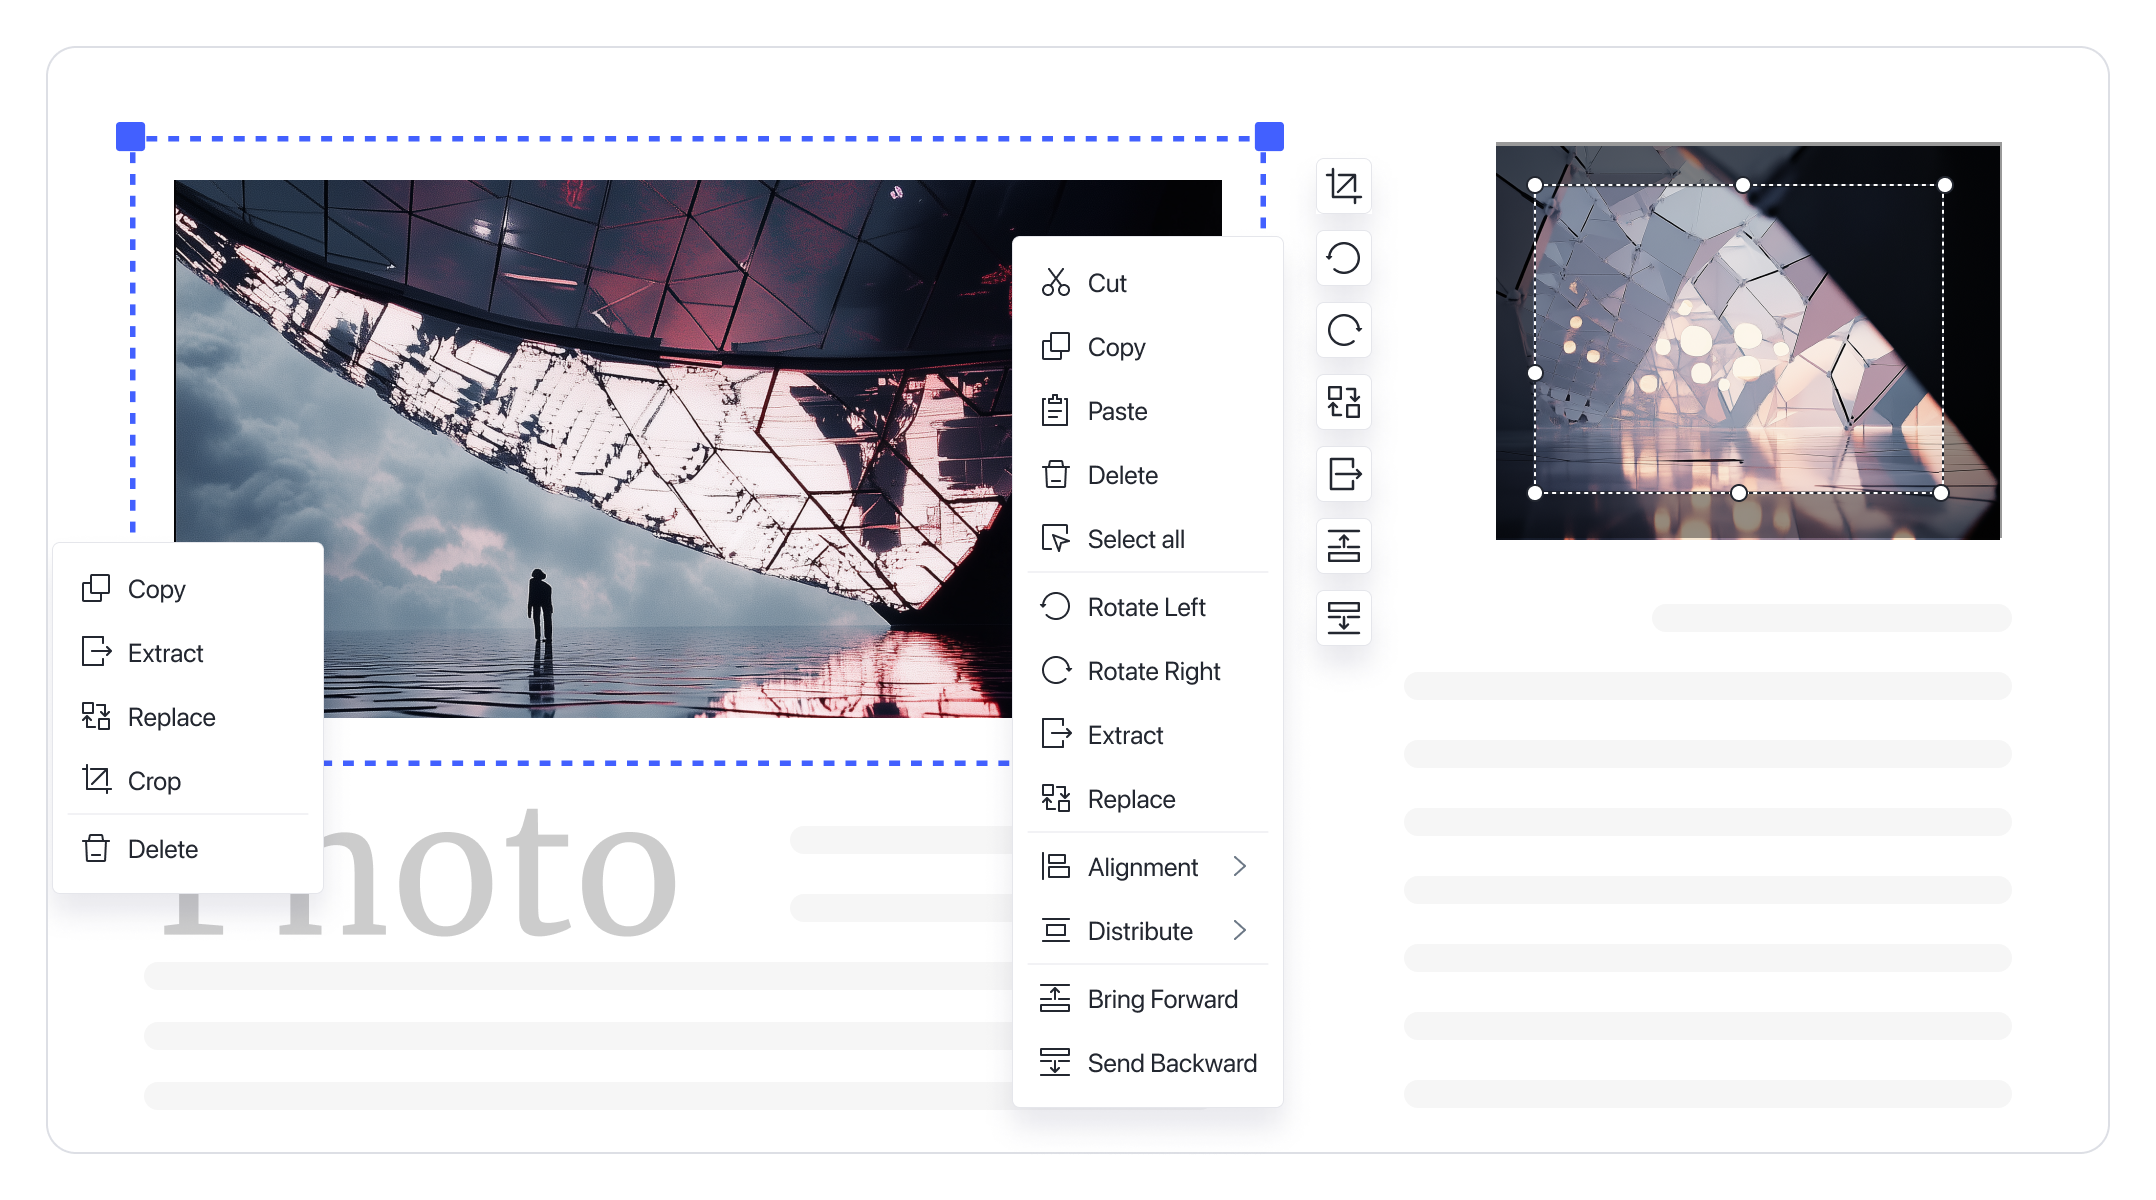Screen dimensions: 2156x1200
Task: Select the Send Backward layer icon
Action: [1057, 1063]
